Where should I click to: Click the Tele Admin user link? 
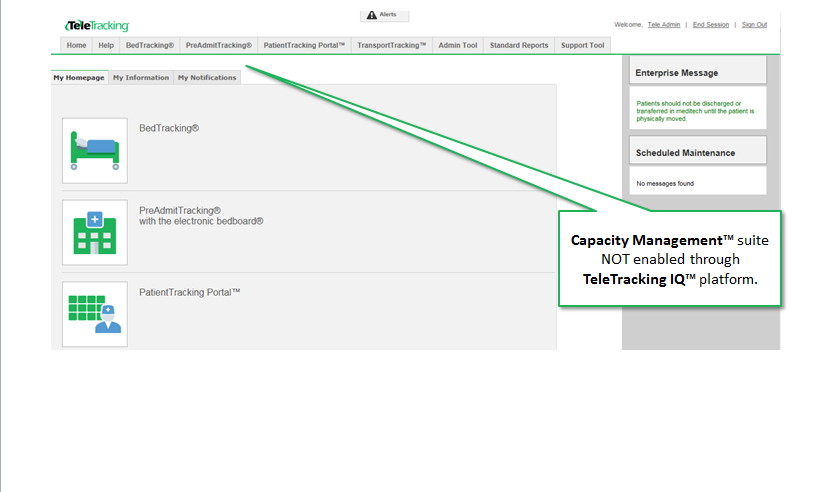tap(664, 25)
